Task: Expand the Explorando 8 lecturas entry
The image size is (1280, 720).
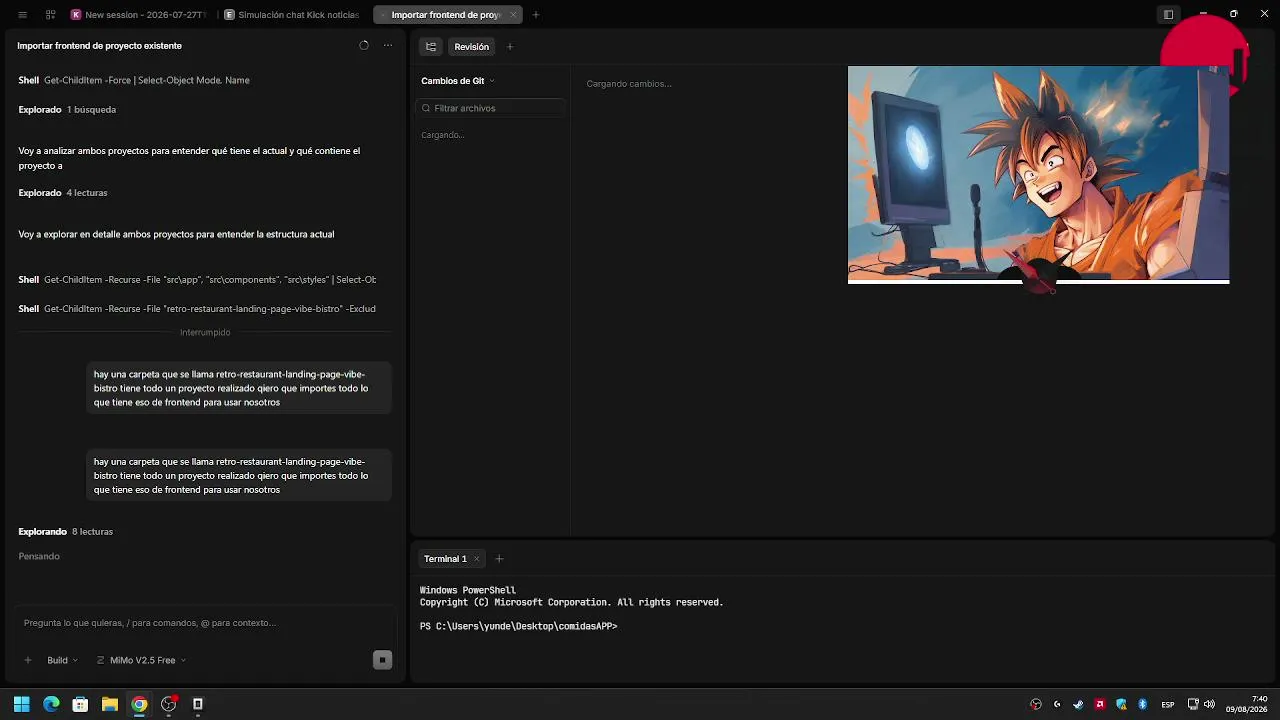Action: coord(66,532)
